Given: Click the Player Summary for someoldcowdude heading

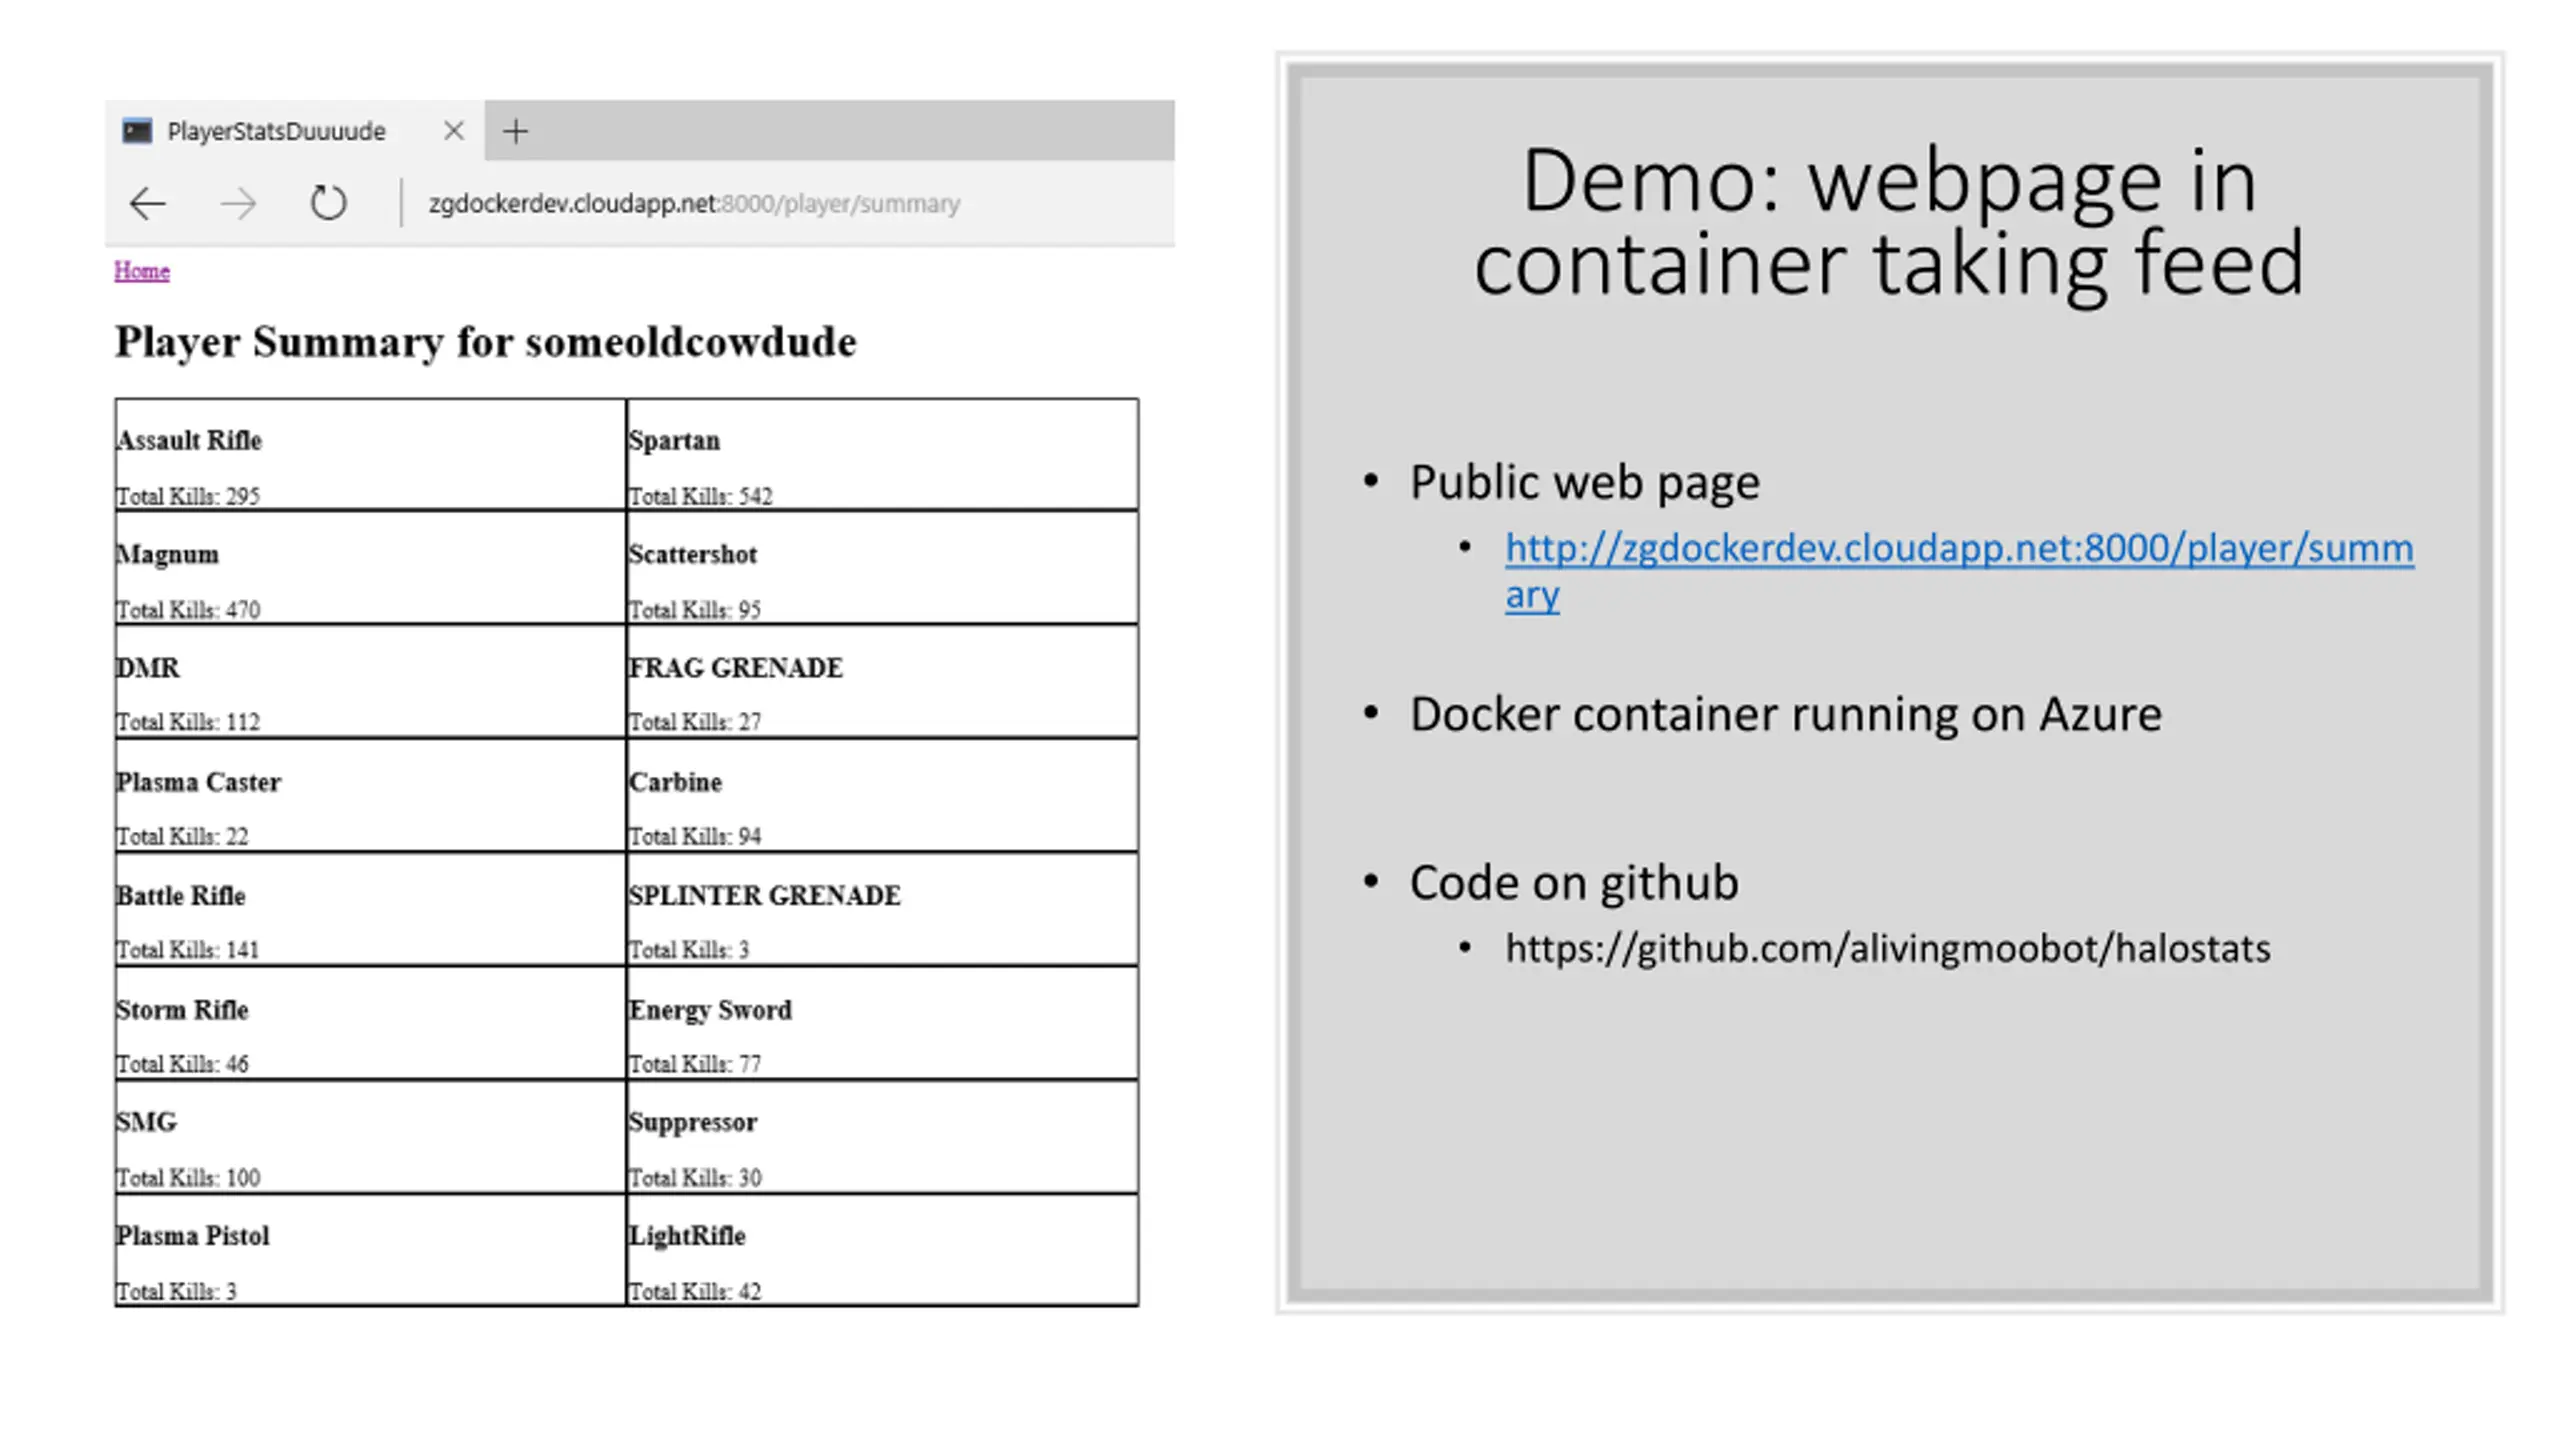Looking at the screenshot, I should click(x=485, y=342).
